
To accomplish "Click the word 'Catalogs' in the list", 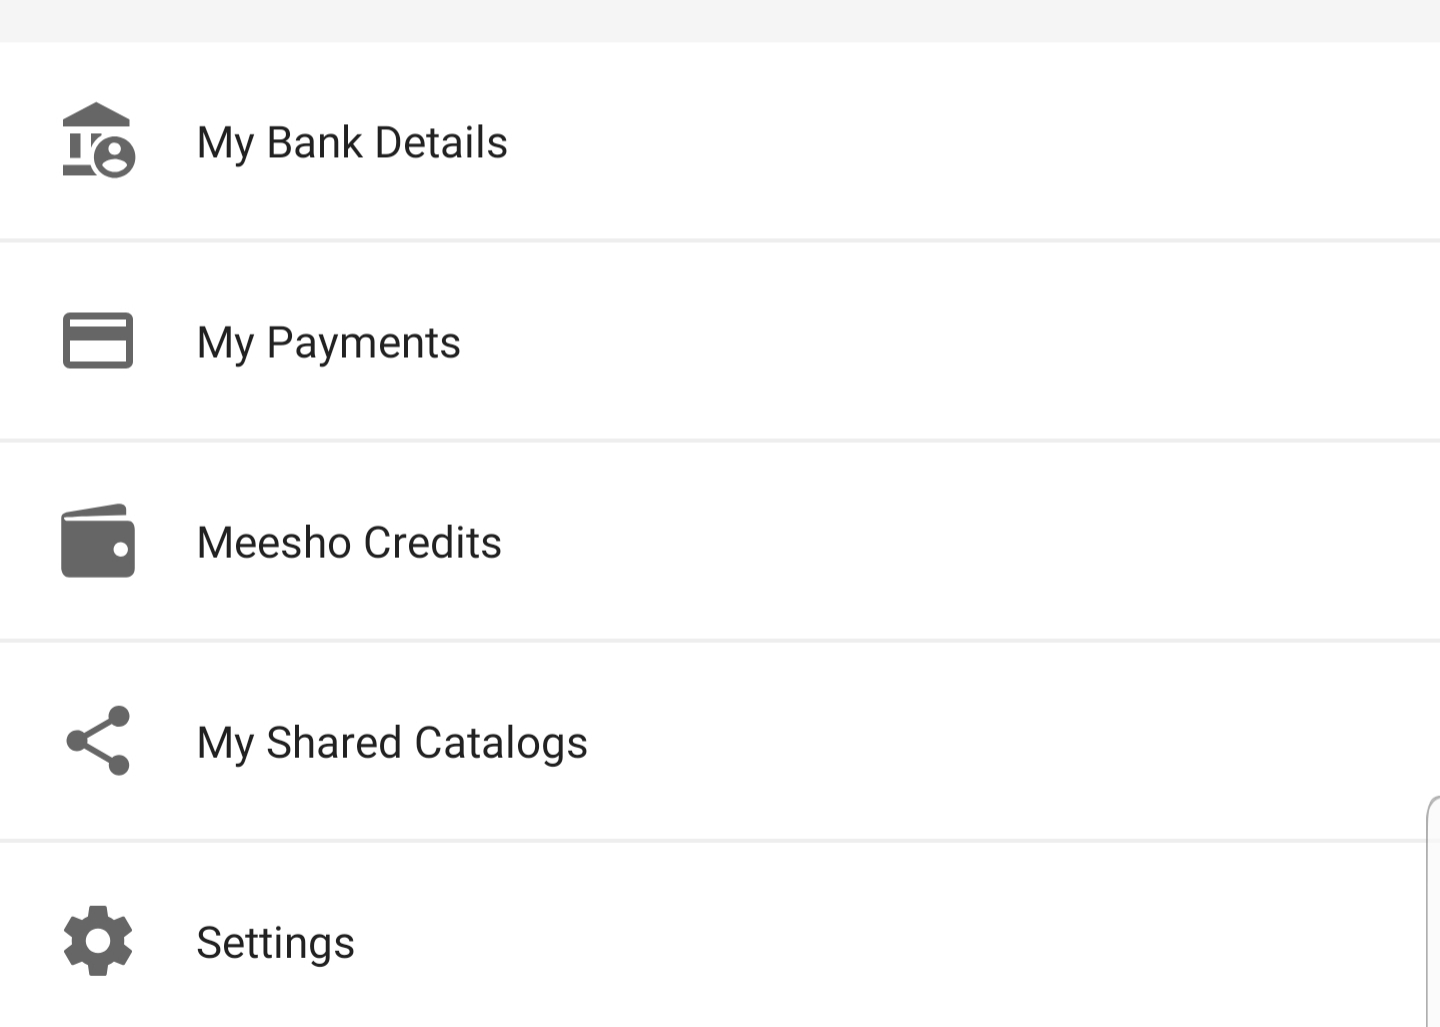I will pos(501,743).
